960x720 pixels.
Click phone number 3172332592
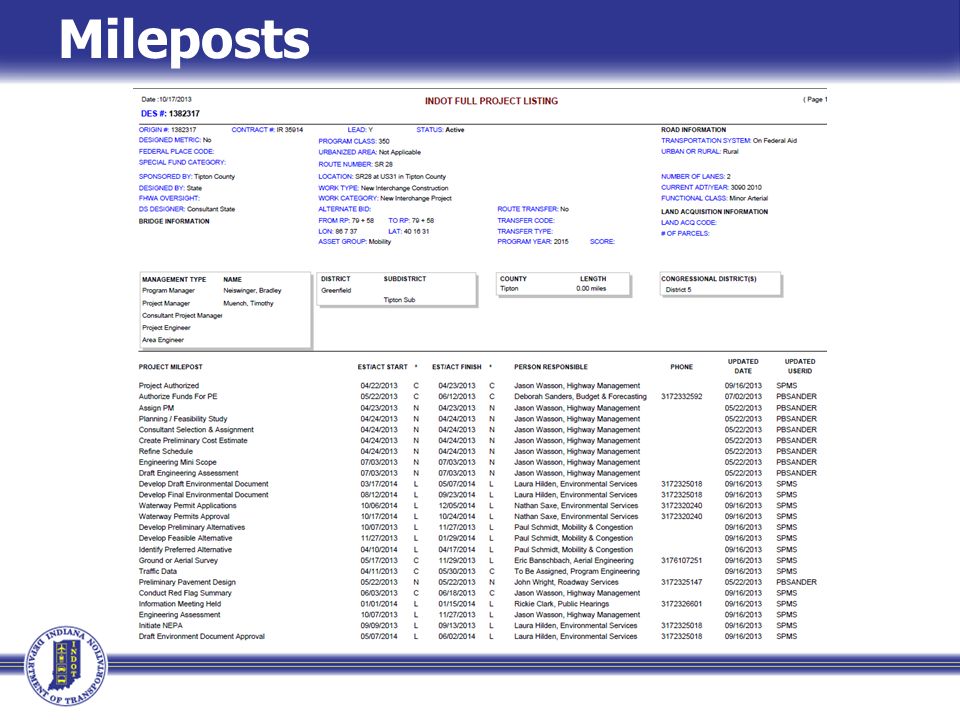pyautogui.click(x=681, y=396)
